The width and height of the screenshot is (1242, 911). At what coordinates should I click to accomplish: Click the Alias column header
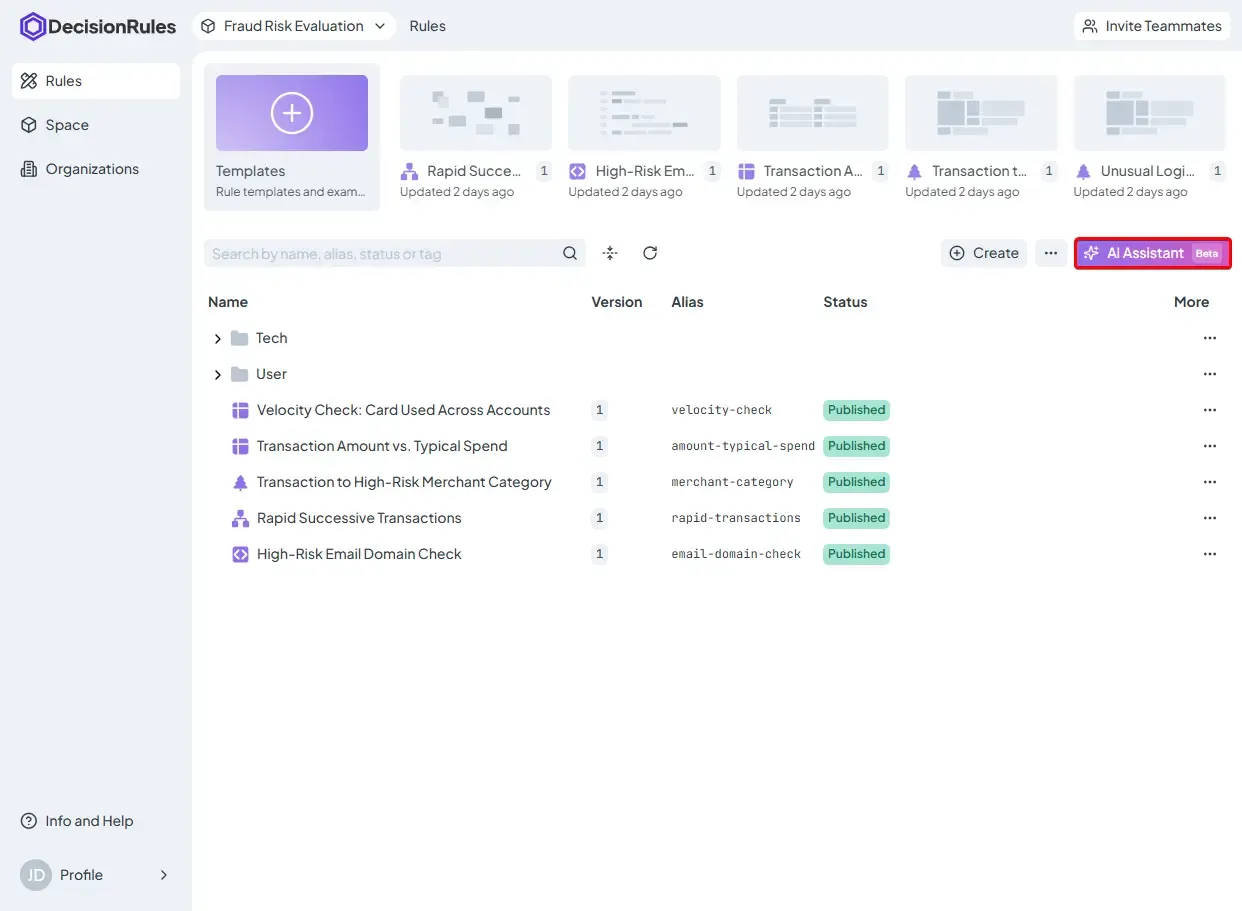pyautogui.click(x=688, y=302)
